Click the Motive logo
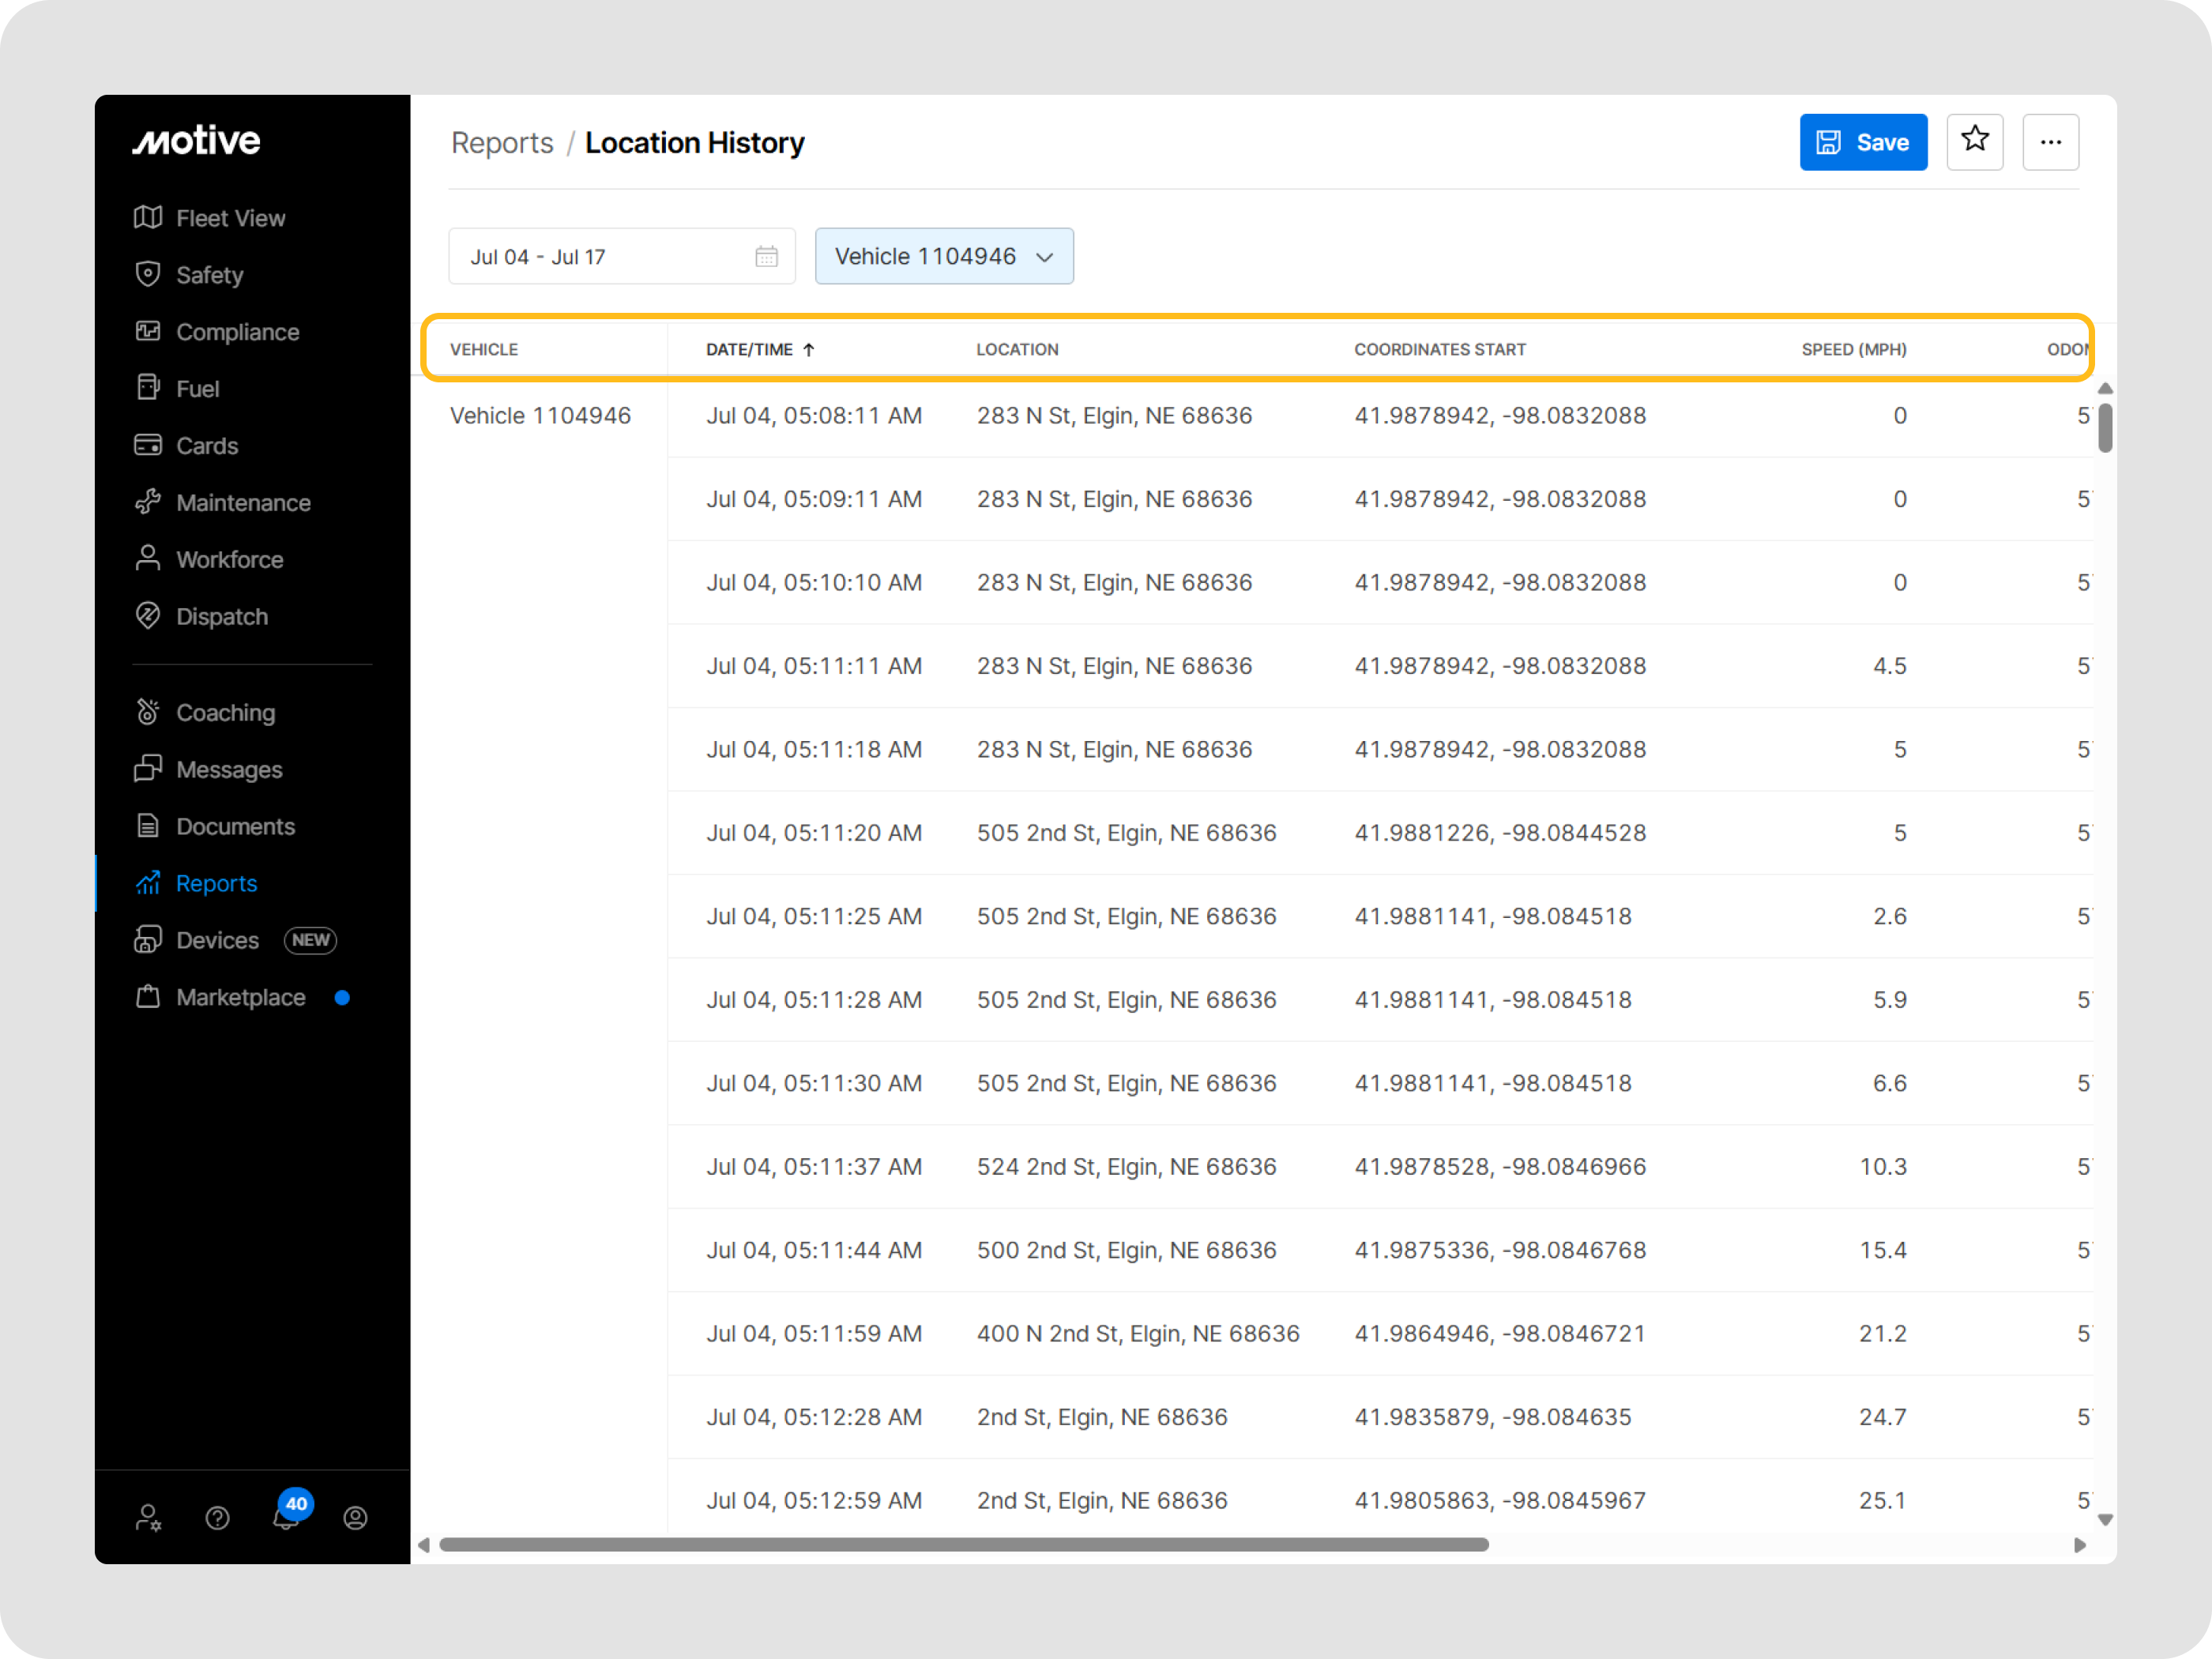The image size is (2212, 1659). [x=197, y=141]
